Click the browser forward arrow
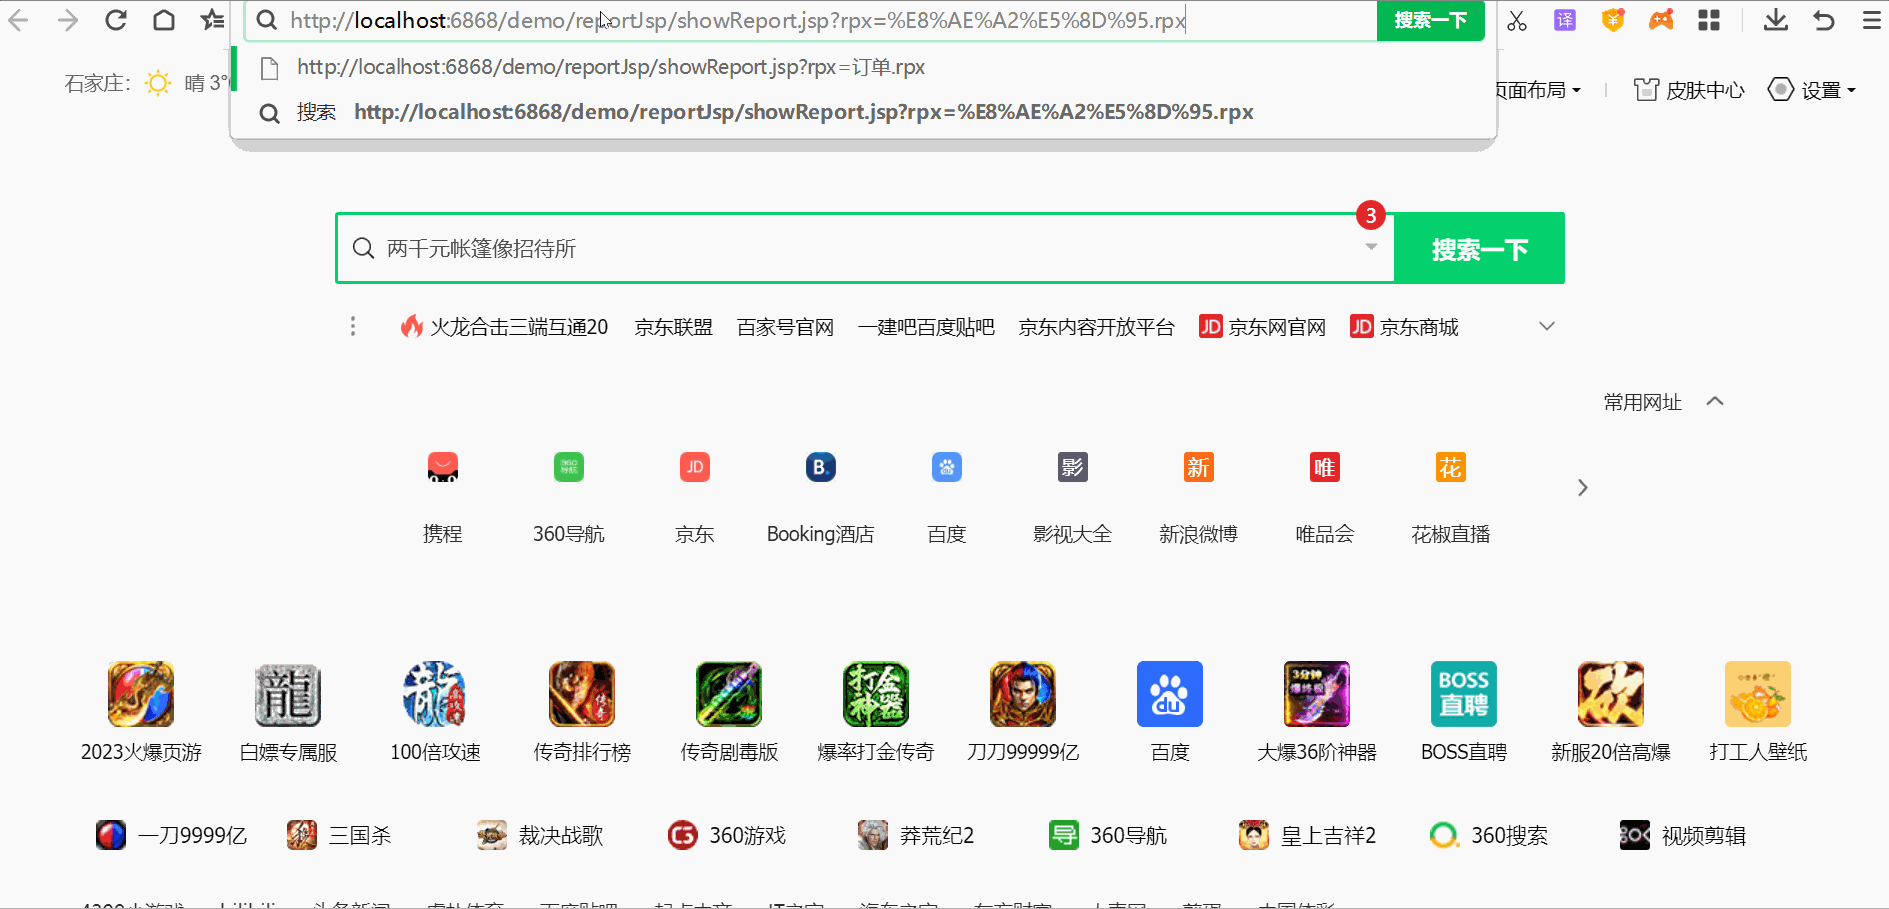Screen dimensions: 1889x909 67,20
